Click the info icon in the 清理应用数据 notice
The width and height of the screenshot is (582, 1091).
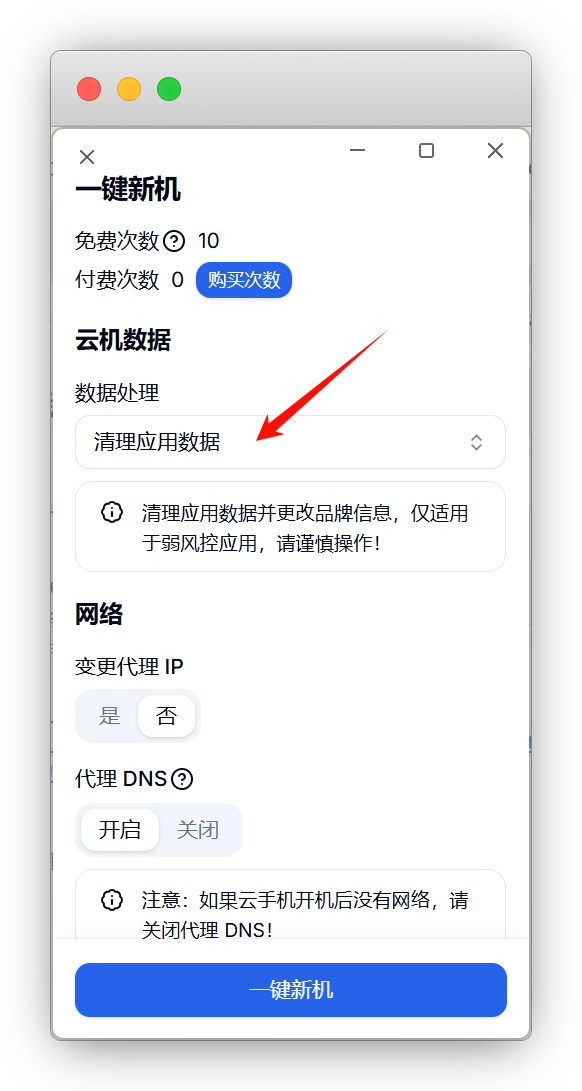(111, 513)
